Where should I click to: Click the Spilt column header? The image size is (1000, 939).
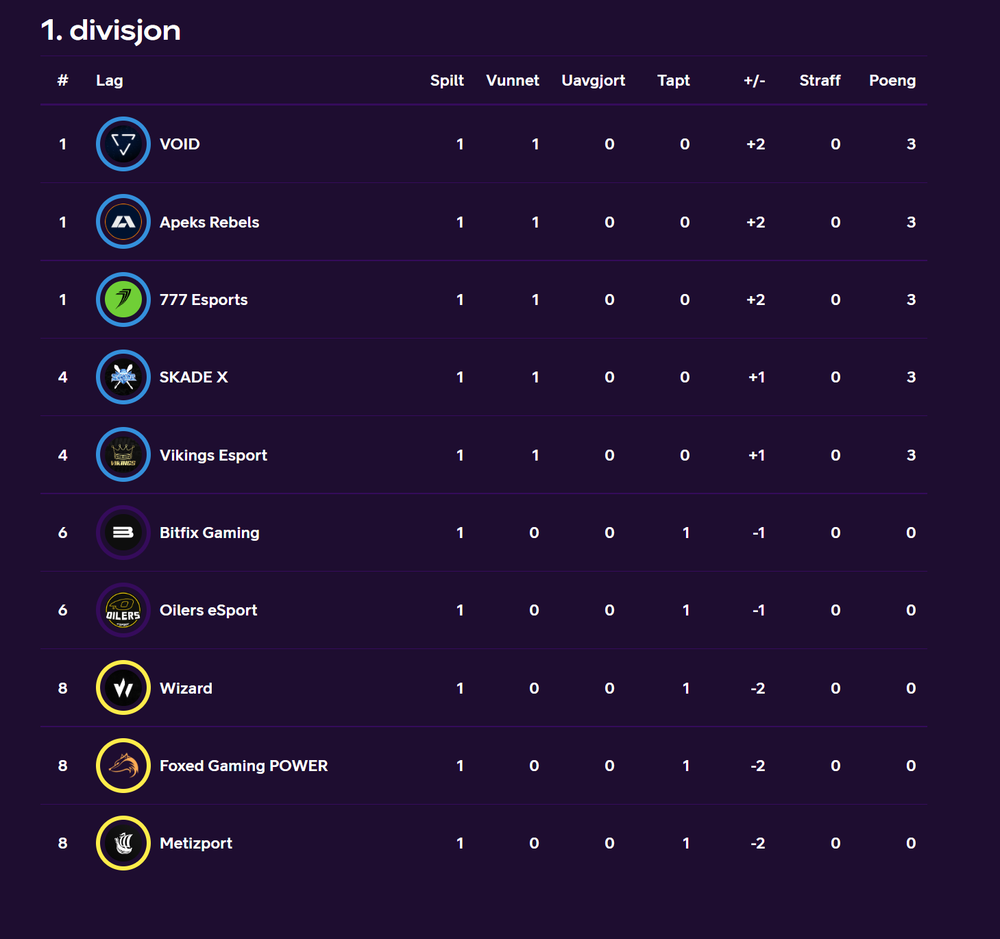pyautogui.click(x=446, y=81)
